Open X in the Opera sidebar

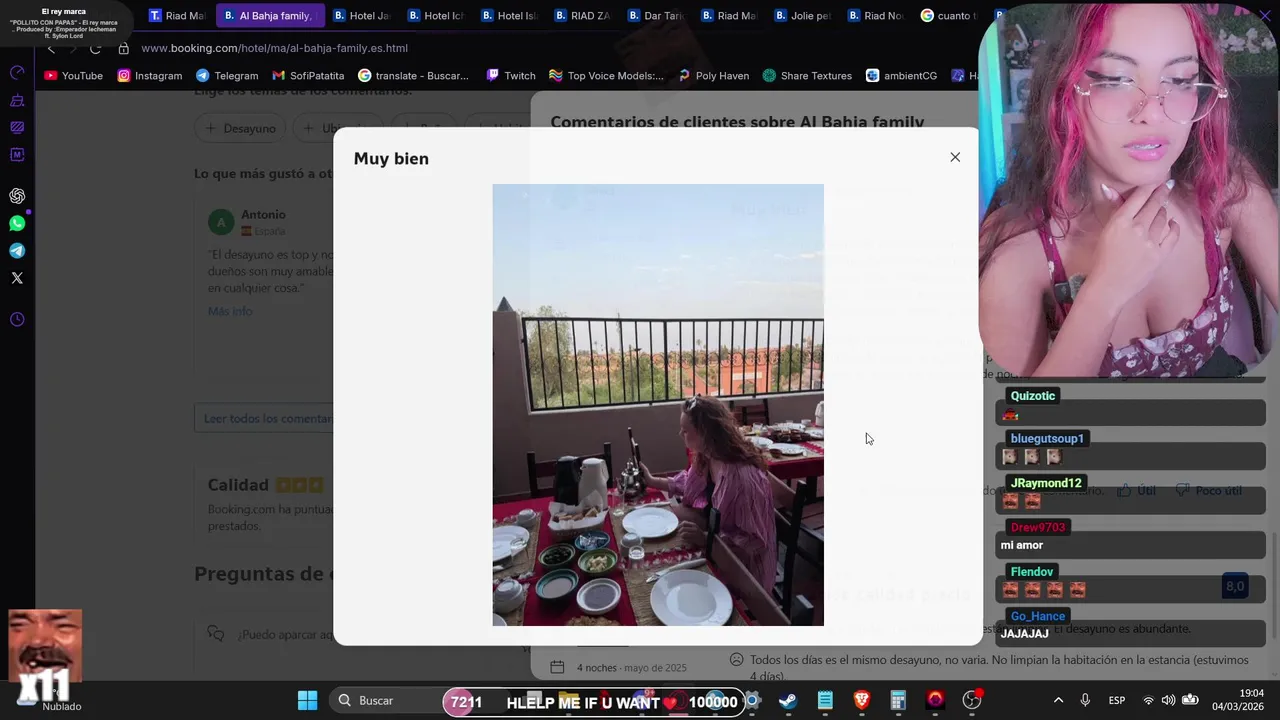(x=17, y=278)
